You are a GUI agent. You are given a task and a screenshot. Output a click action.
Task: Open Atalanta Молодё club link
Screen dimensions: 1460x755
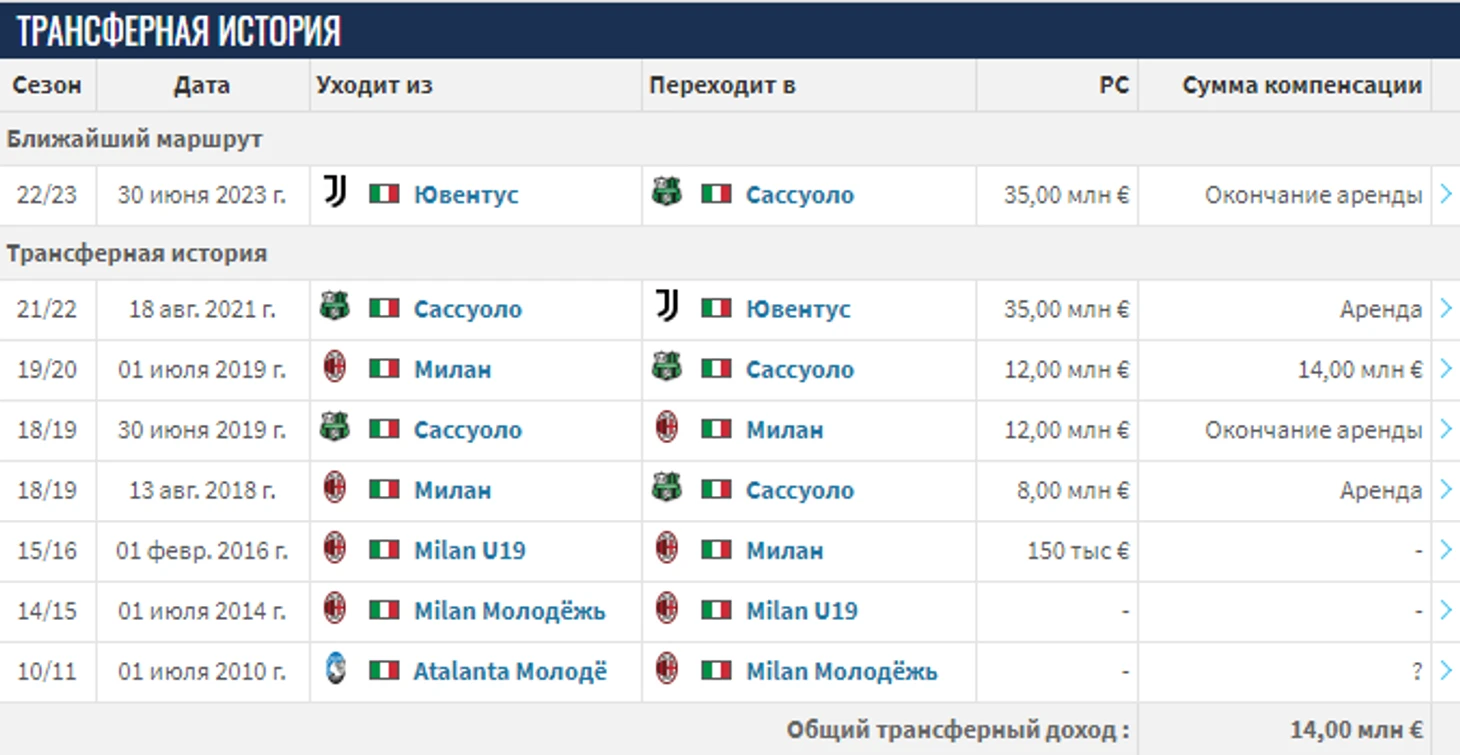click(x=510, y=671)
